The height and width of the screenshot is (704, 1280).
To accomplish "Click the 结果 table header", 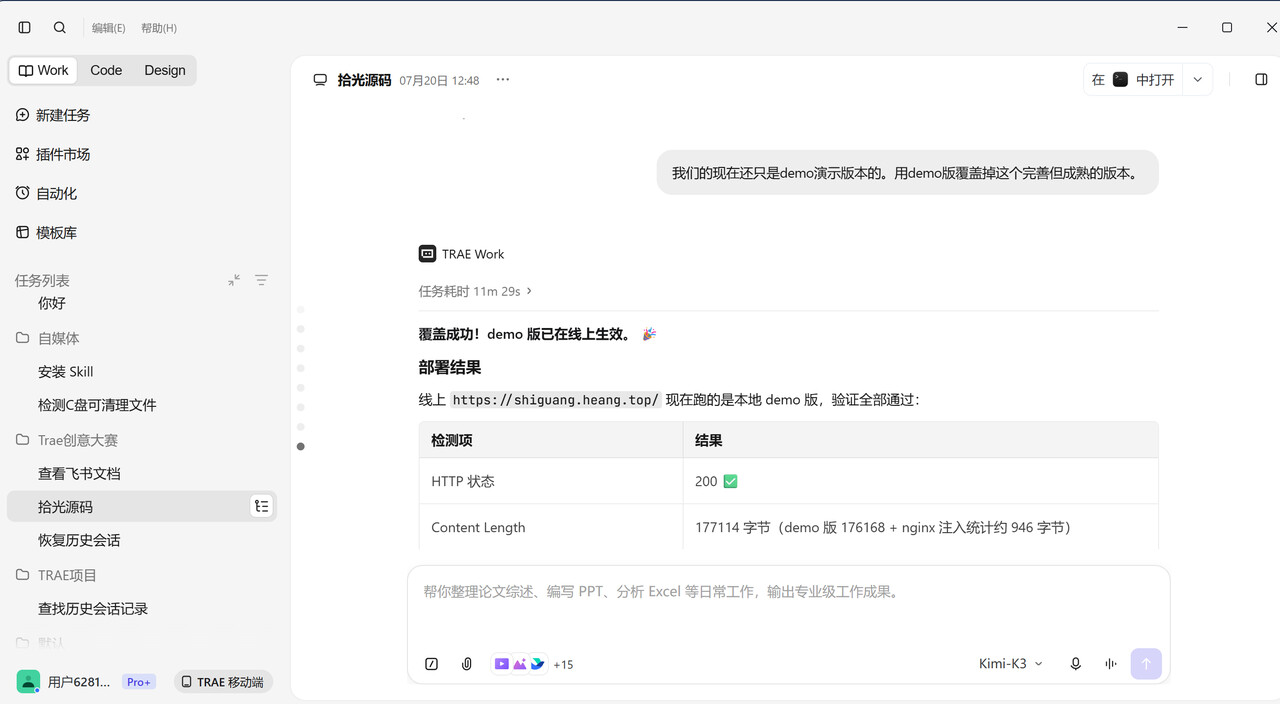I will [920, 440].
